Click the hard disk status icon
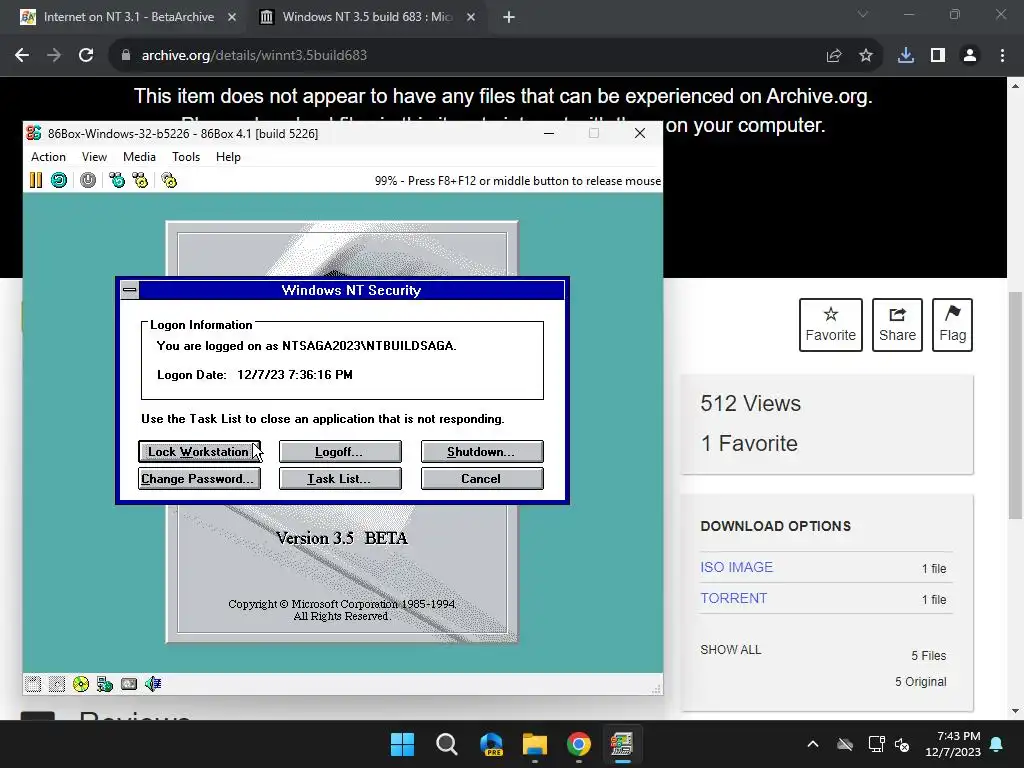 [x=129, y=684]
